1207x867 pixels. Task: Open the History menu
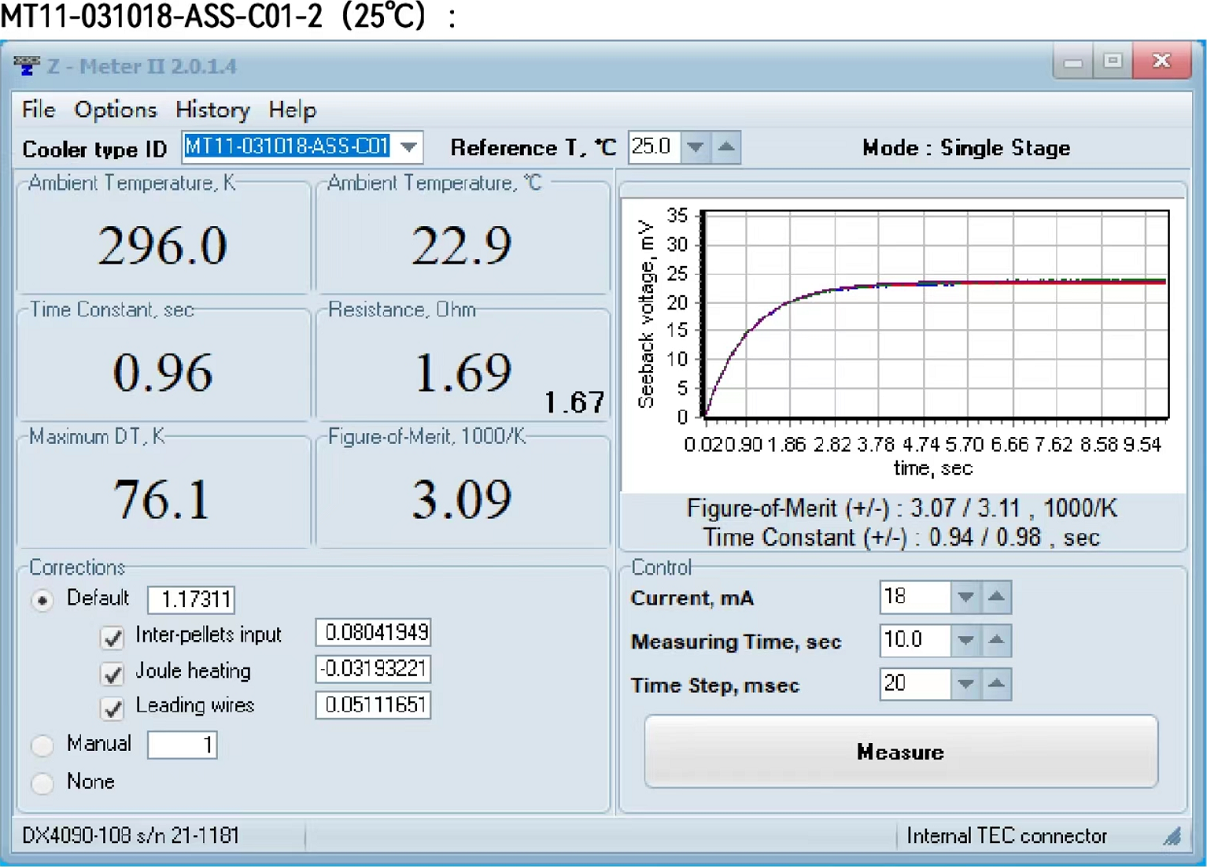tap(212, 109)
